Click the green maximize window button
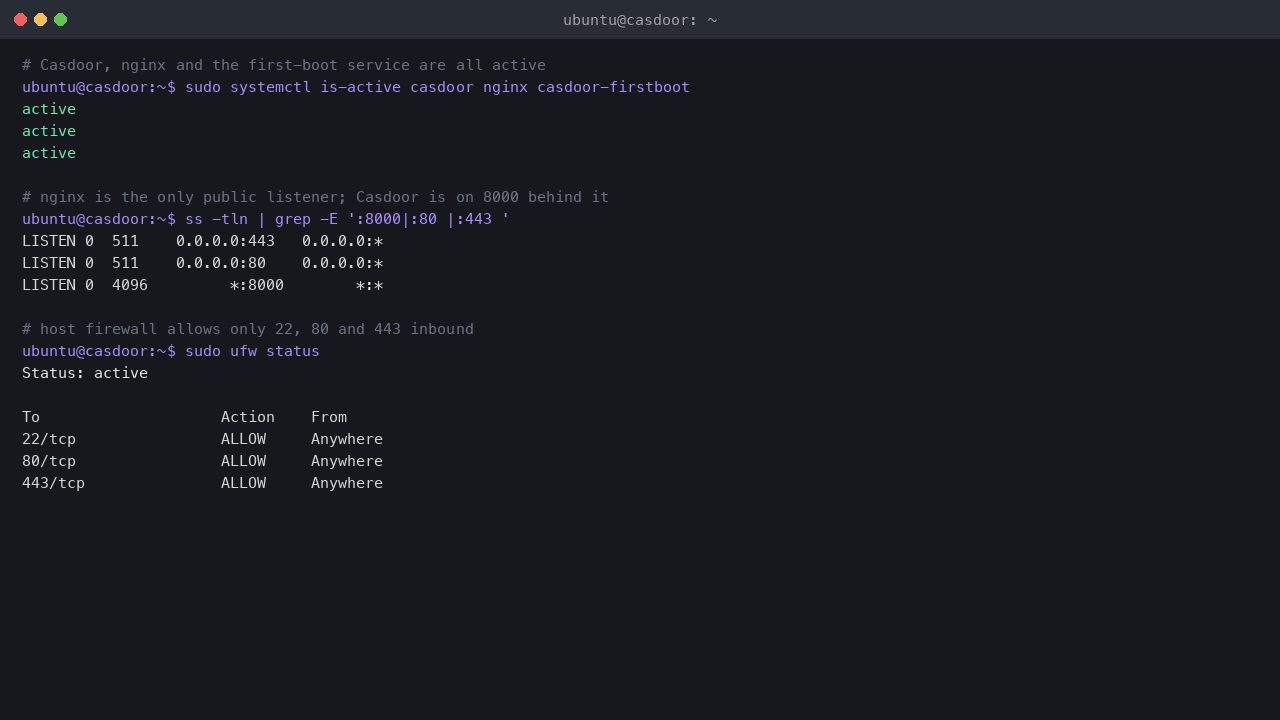The width and height of the screenshot is (1280, 720). (60, 19)
